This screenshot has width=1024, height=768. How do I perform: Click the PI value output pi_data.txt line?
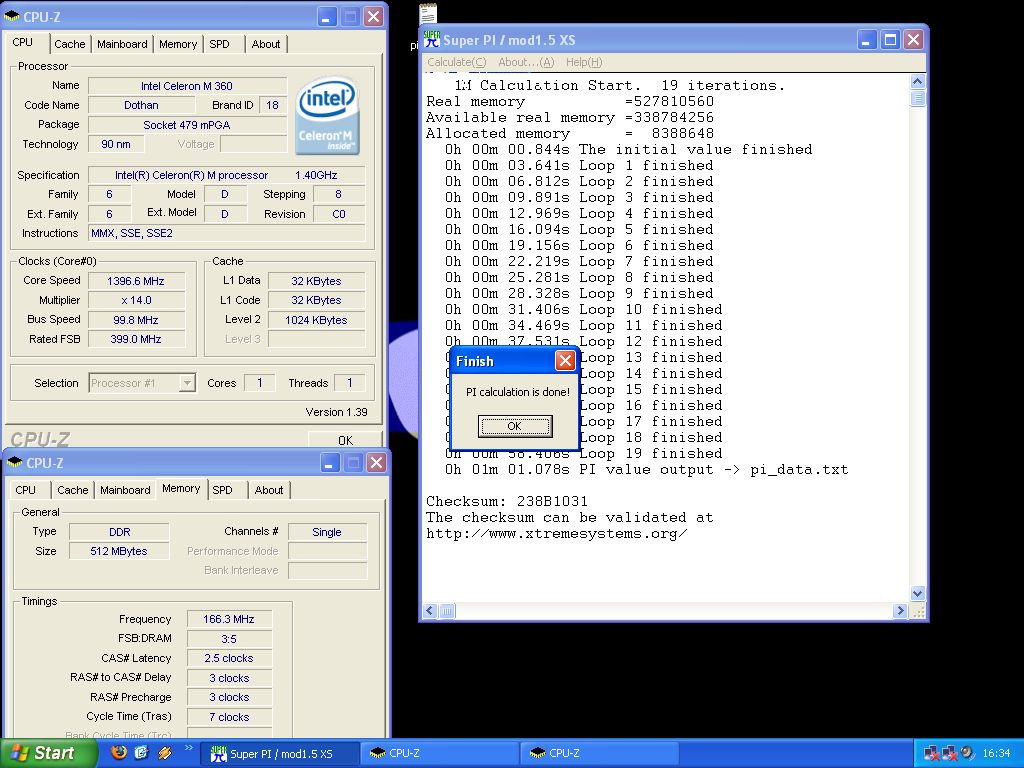[647, 470]
